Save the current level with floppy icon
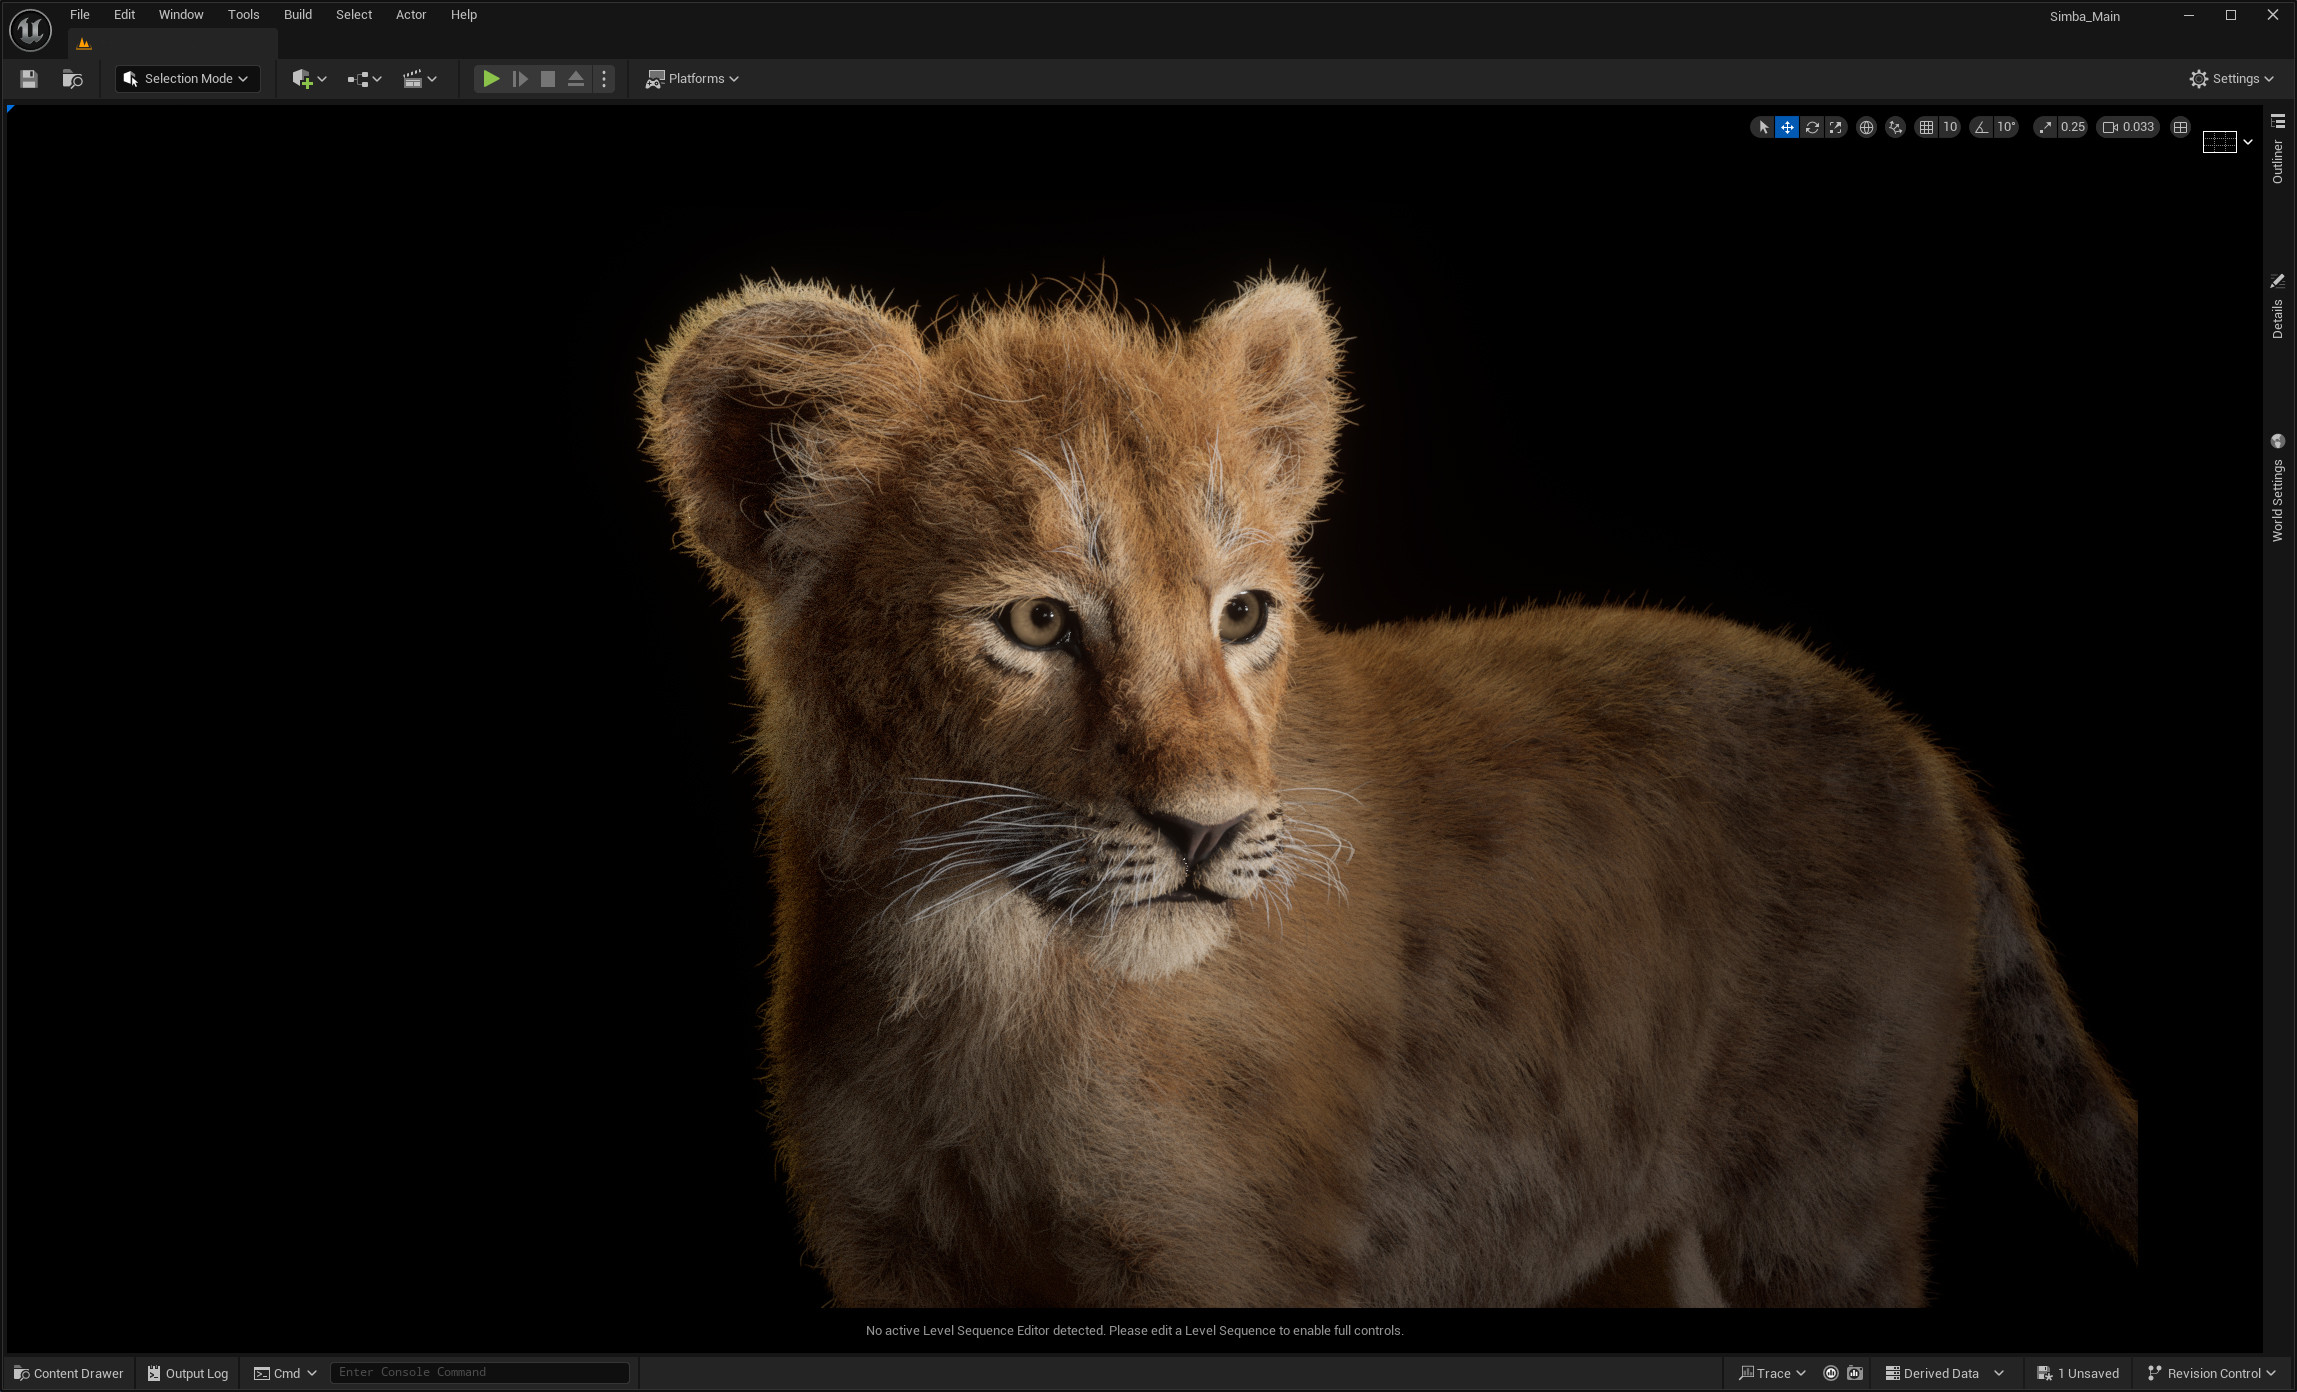This screenshot has width=2297, height=1392. [x=29, y=79]
